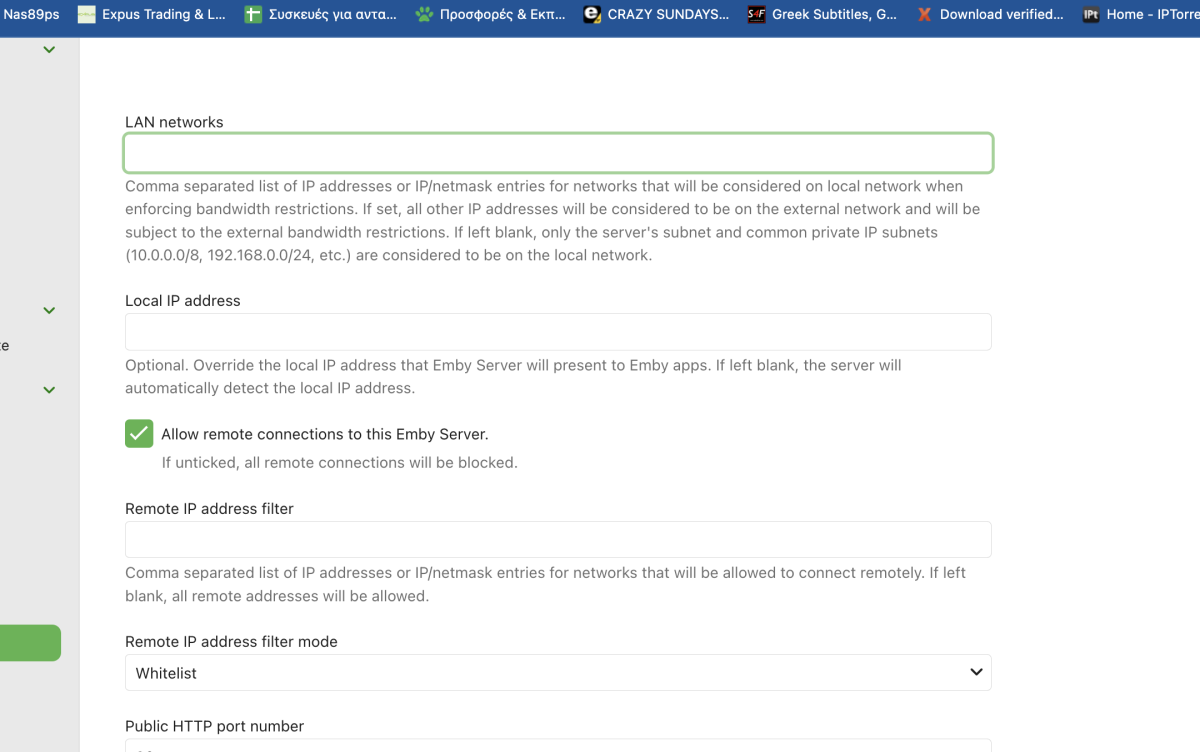Focus the LAN networks input field
The height and width of the screenshot is (752, 1200).
click(x=558, y=152)
